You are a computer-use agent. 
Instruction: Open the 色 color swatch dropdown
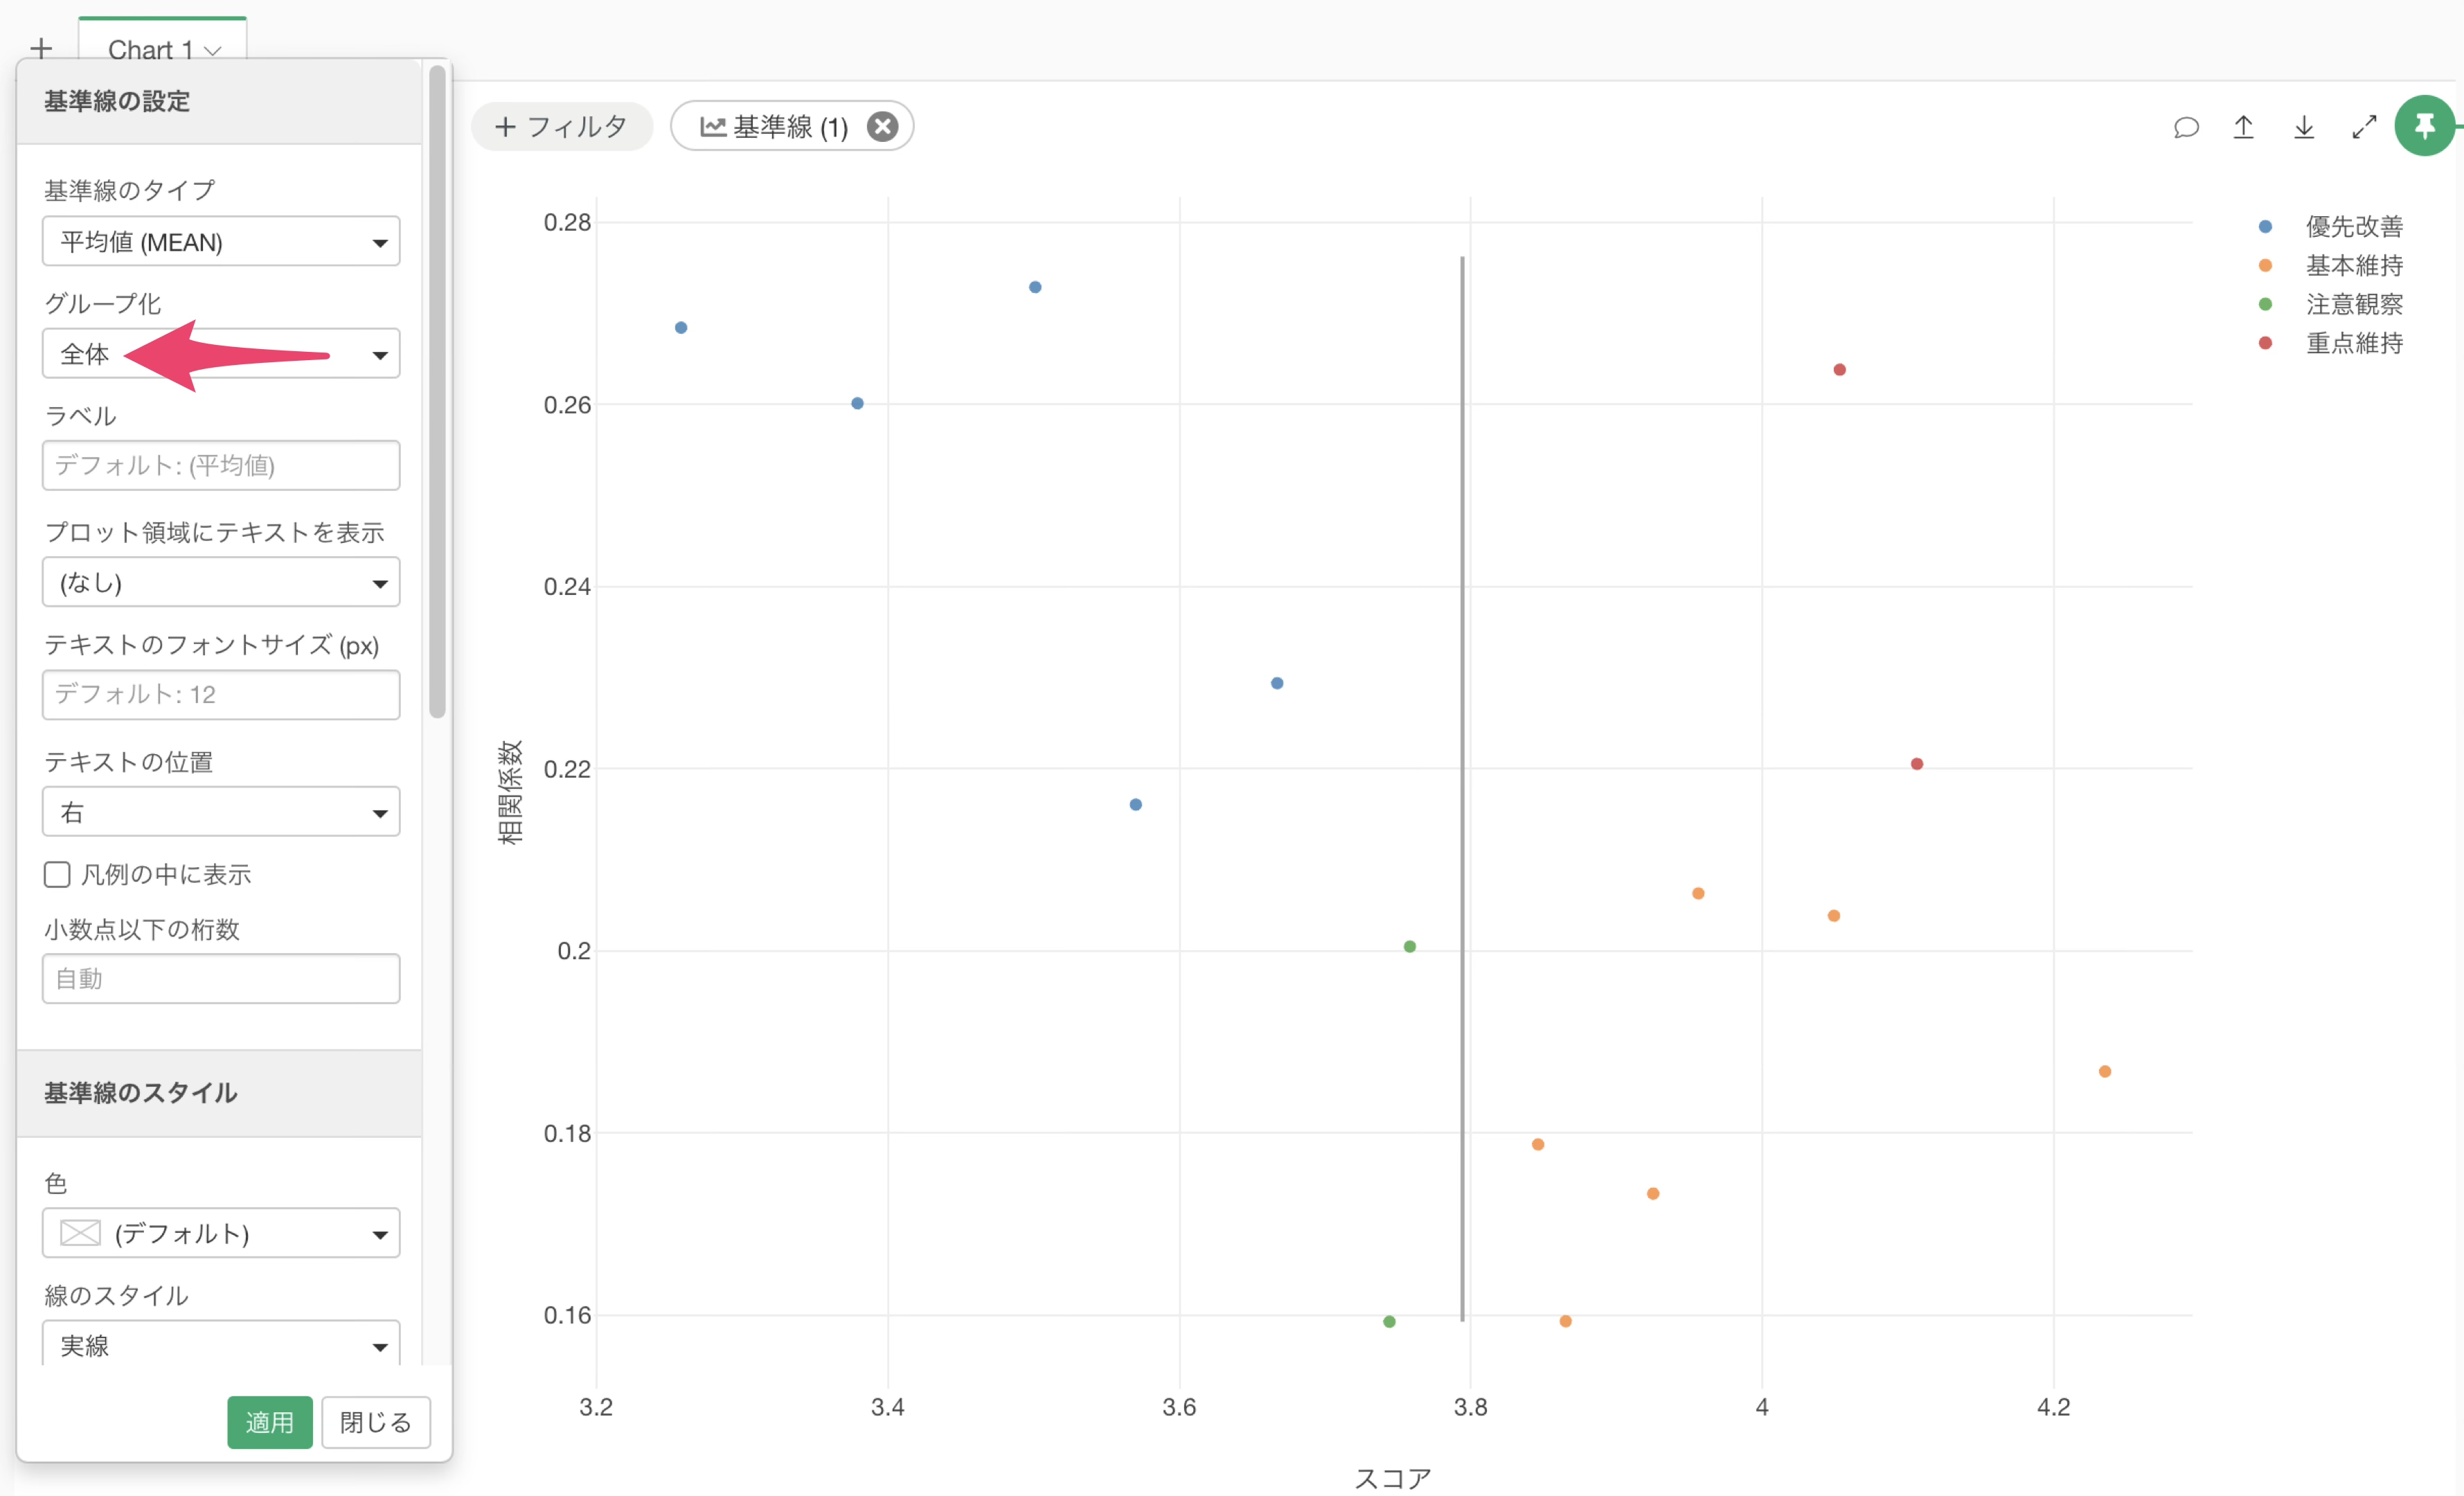tap(221, 1233)
